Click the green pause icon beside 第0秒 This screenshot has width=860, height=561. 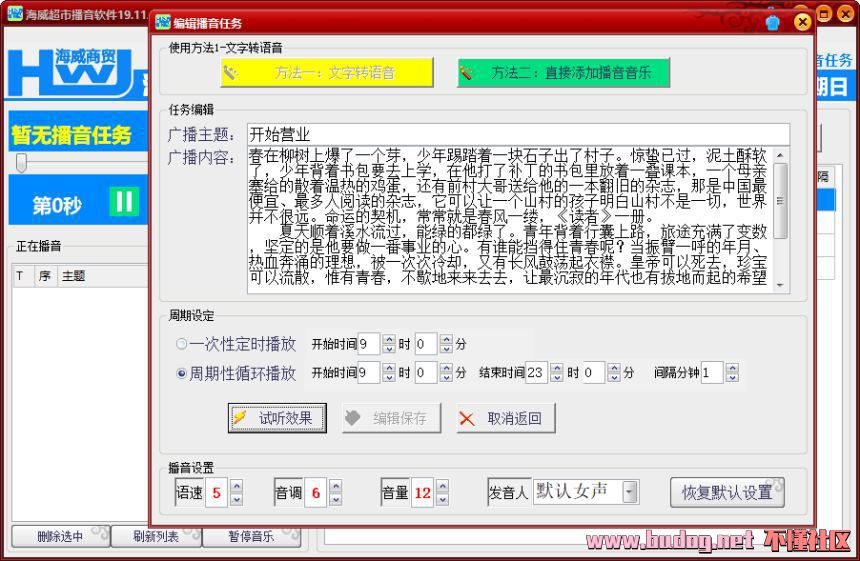tap(124, 203)
